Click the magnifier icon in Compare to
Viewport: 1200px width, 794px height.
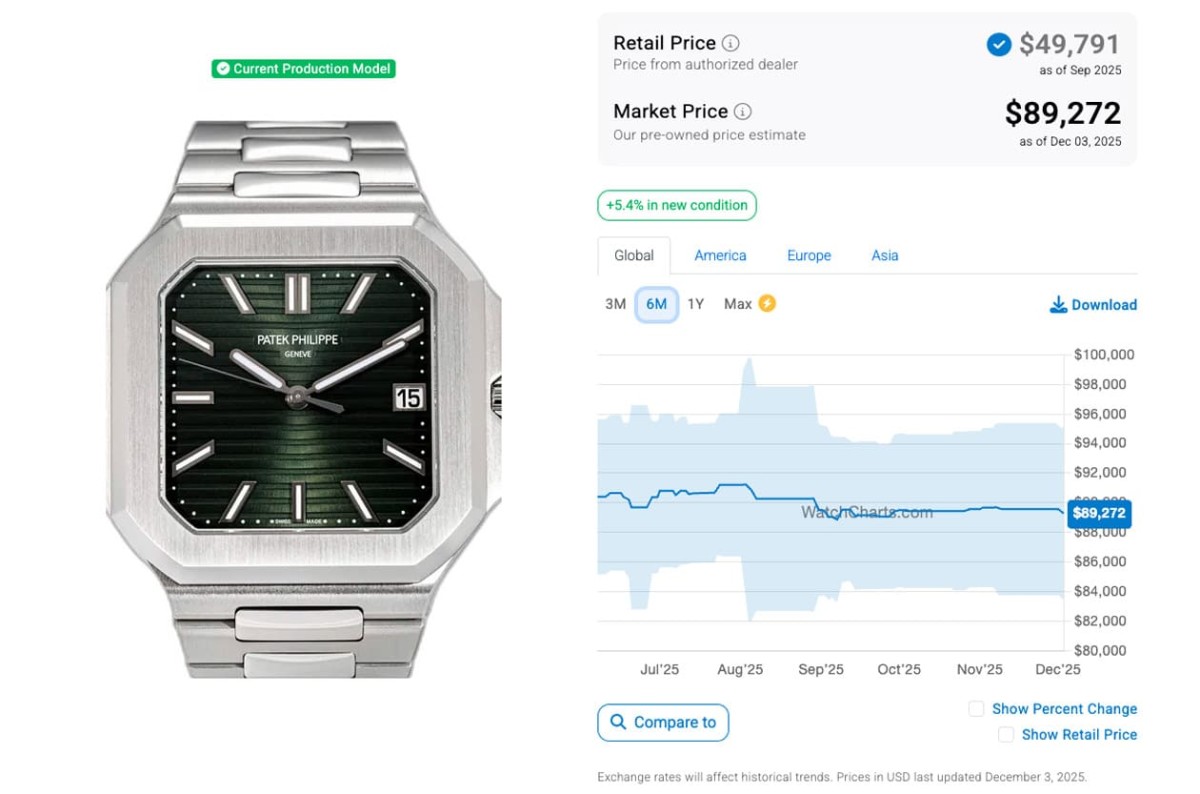point(618,722)
